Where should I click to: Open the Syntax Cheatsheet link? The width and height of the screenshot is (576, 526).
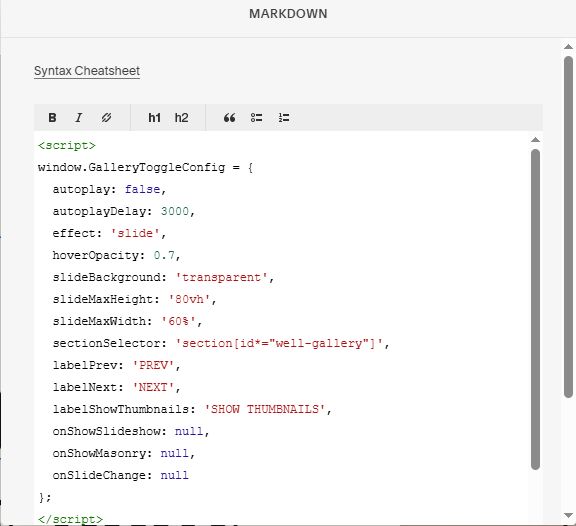tap(87, 71)
